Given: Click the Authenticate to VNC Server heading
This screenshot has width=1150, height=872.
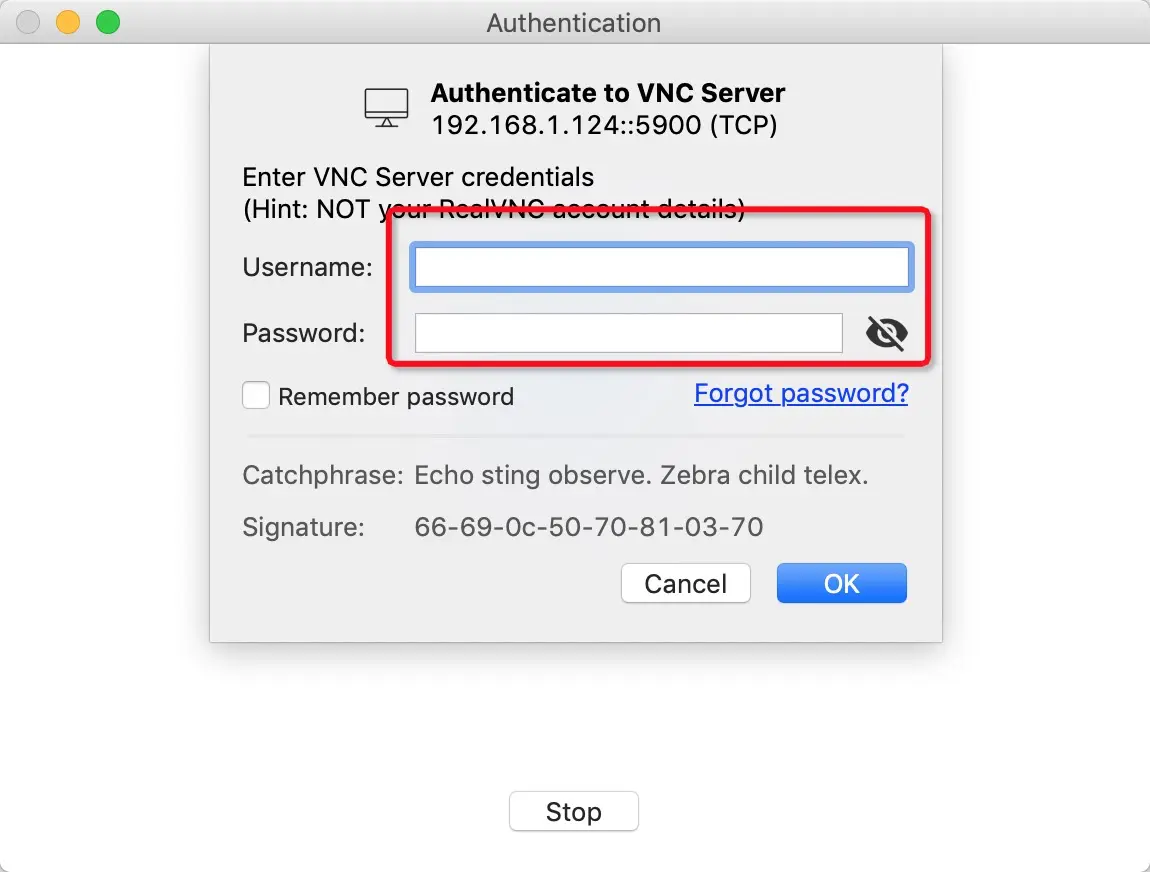Looking at the screenshot, I should point(607,93).
